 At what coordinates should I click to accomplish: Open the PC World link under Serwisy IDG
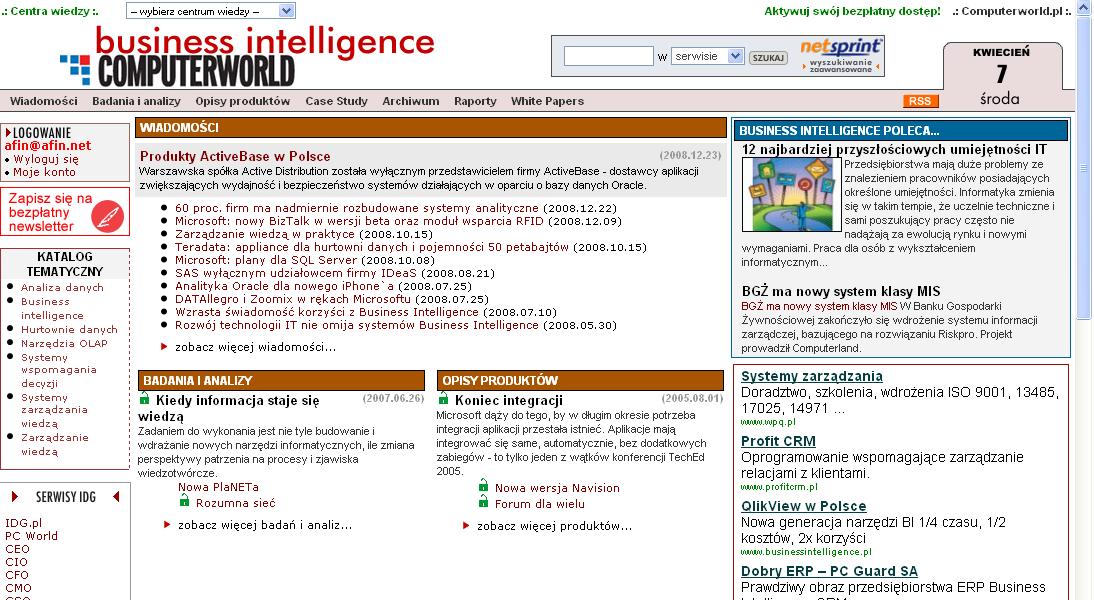point(31,536)
